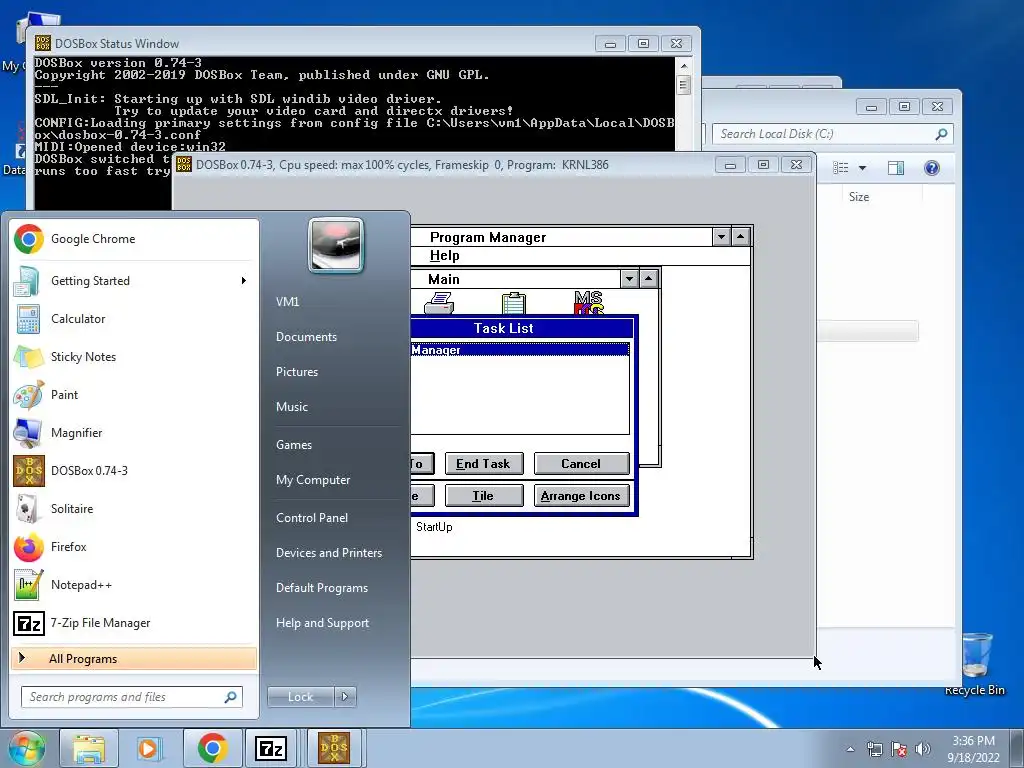Show hidden tray icons arrow
This screenshot has height=768, width=1024.
tap(850, 749)
